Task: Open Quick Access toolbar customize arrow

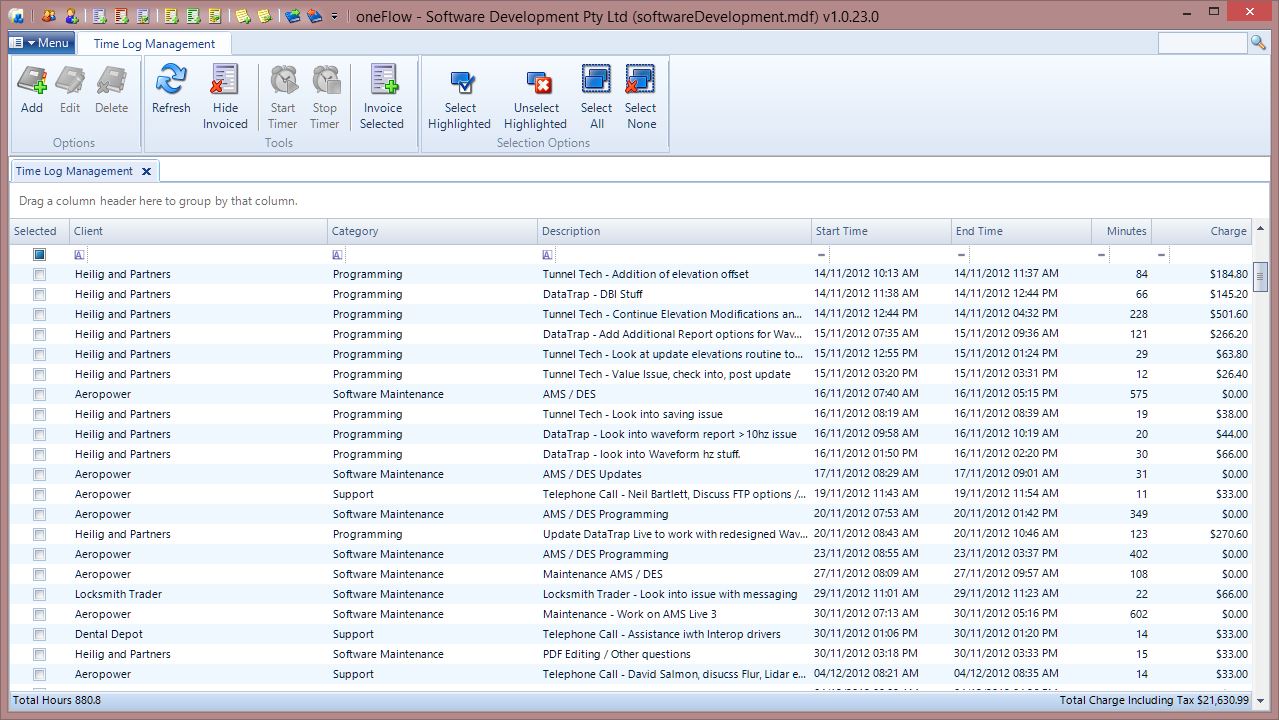Action: coord(334,17)
